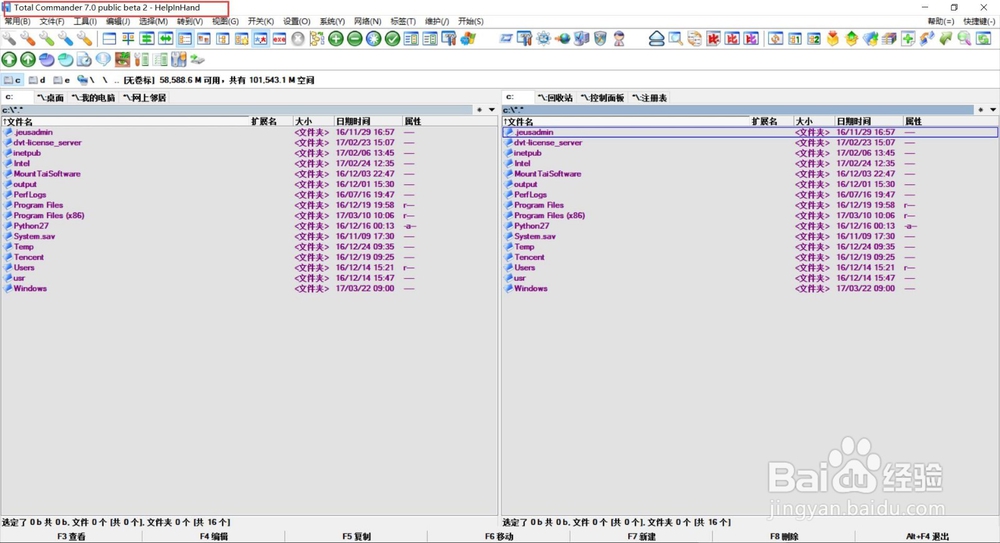Click the F7 新建 button
Viewport: 1000px width, 543px height.
click(642, 537)
